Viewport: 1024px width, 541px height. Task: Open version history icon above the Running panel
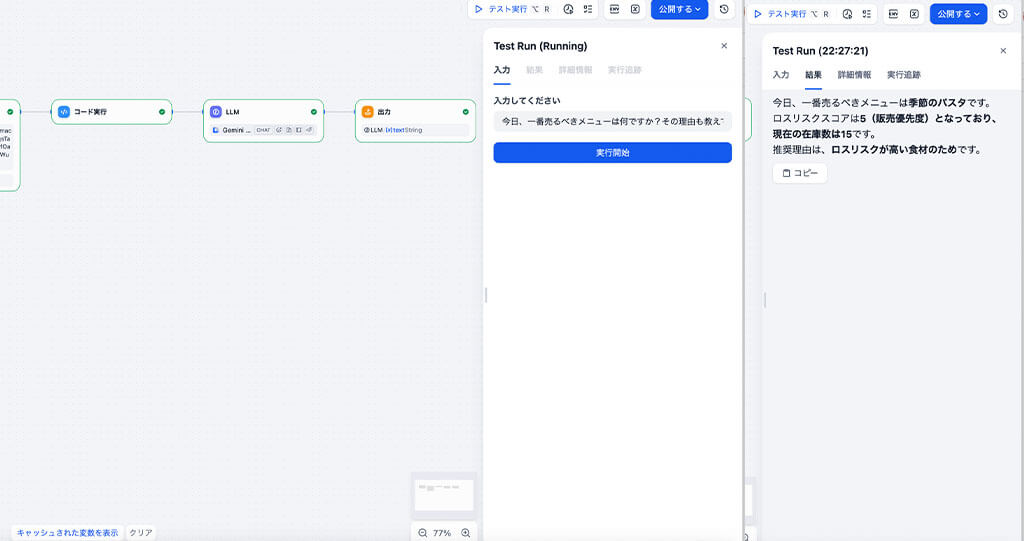[724, 10]
